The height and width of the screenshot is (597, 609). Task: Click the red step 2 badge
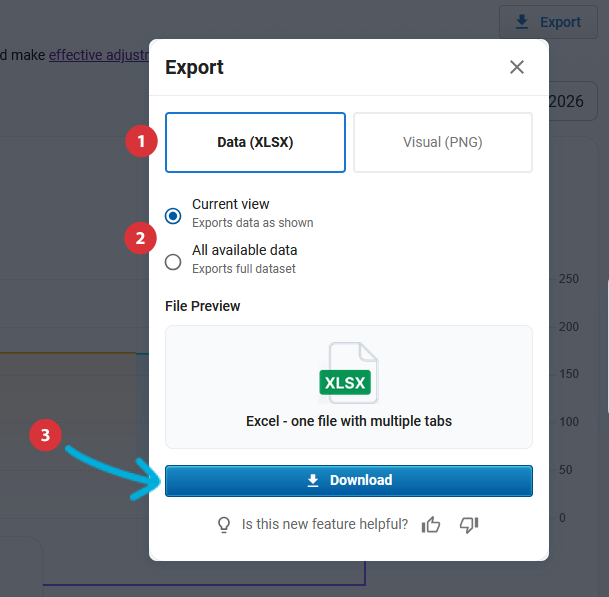[141, 238]
